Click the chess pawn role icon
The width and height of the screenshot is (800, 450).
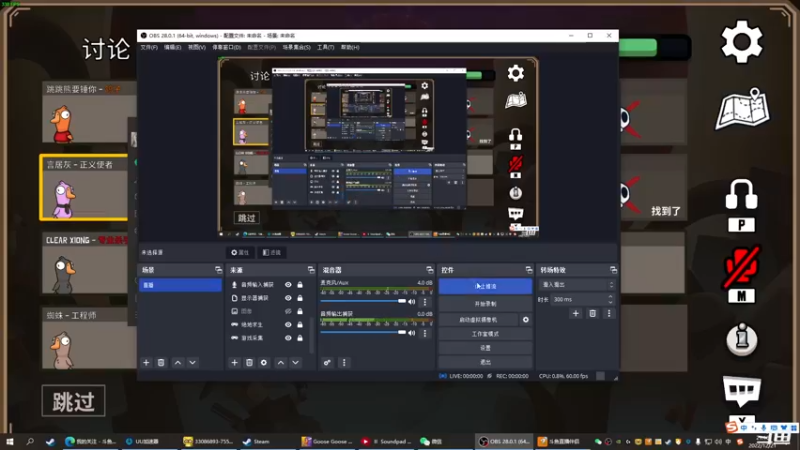[741, 339]
